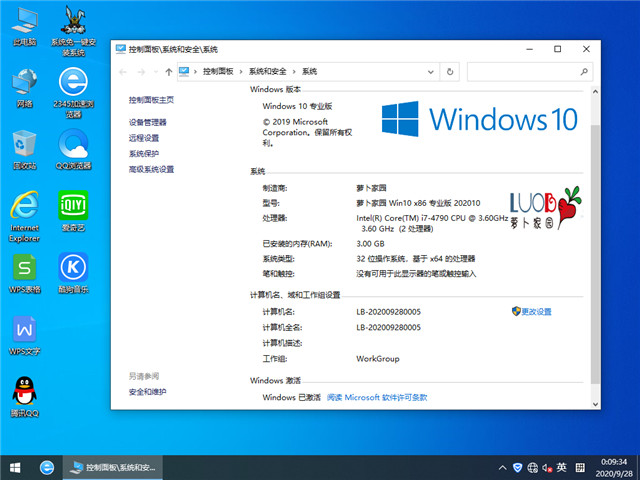The image size is (640, 480).
Task: Open the security shield tray icon
Action: coord(517,467)
